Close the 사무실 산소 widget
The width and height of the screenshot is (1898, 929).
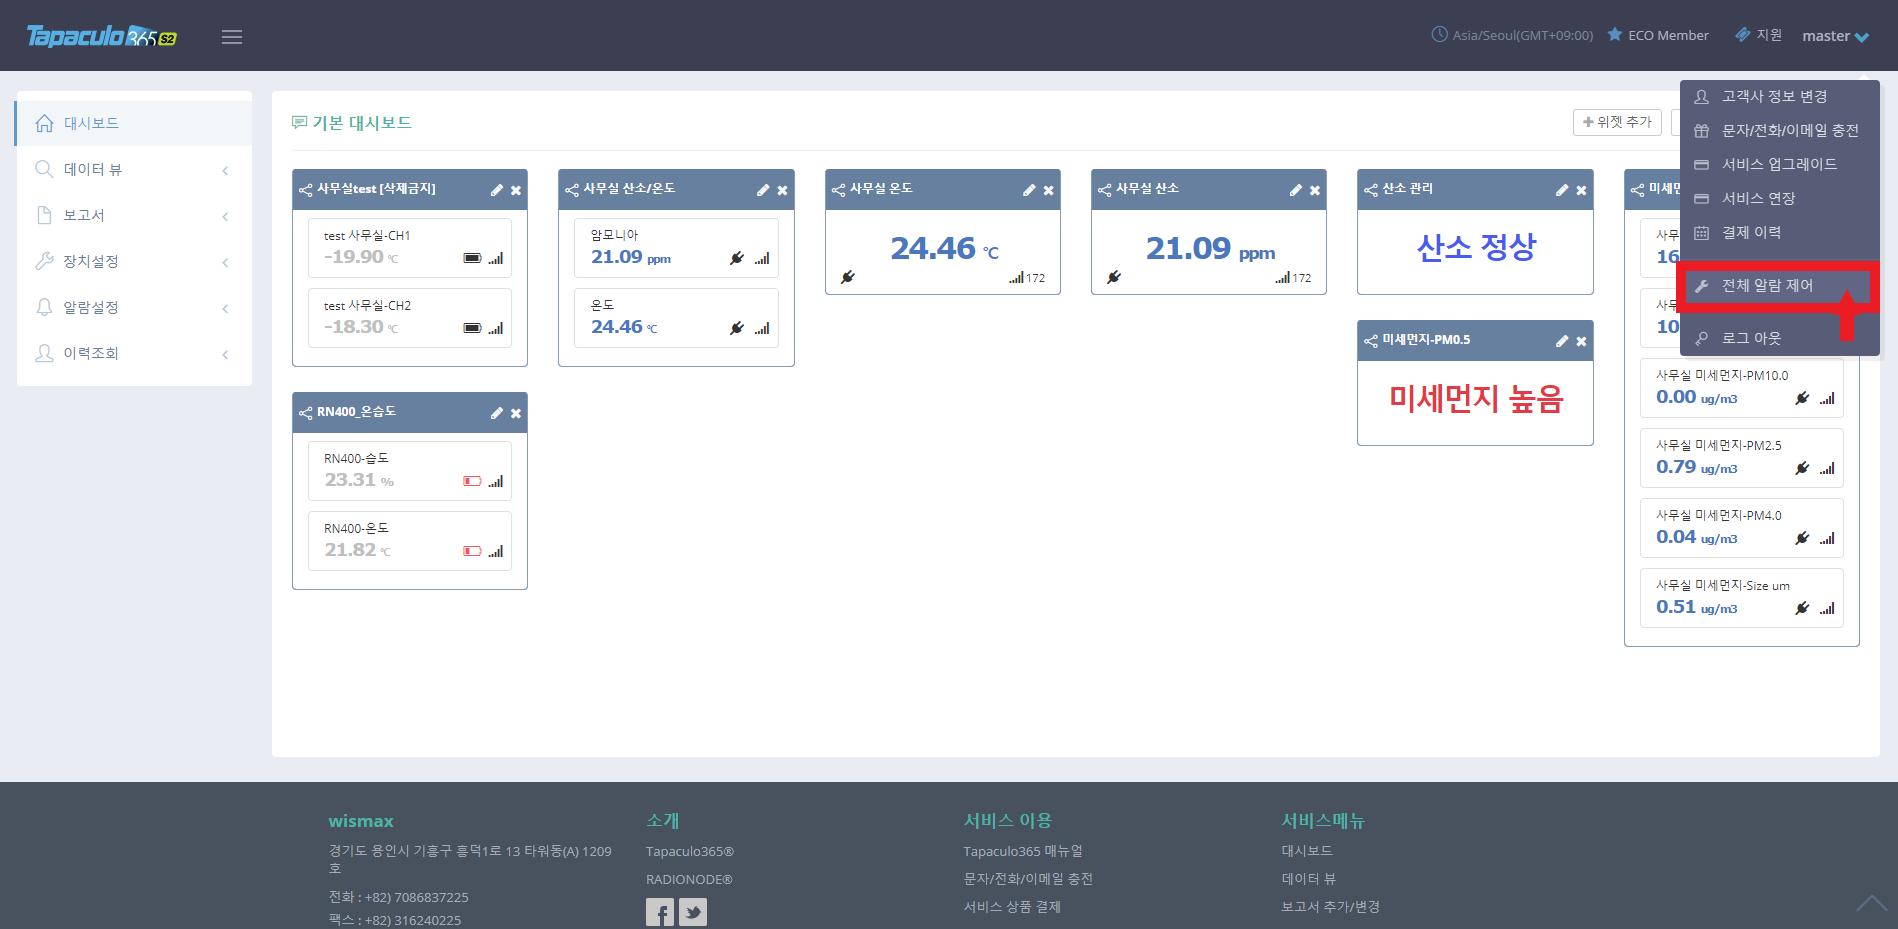click(x=1315, y=190)
